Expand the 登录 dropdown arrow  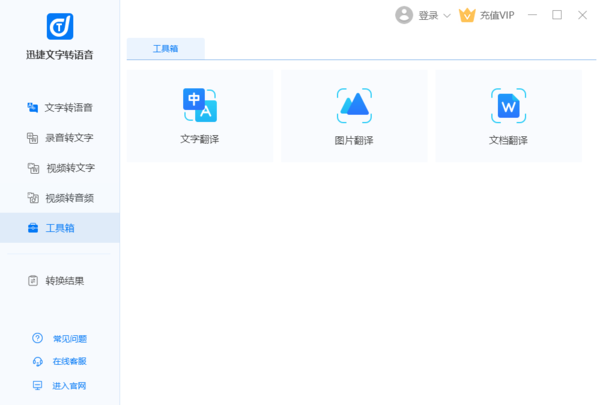(x=447, y=16)
